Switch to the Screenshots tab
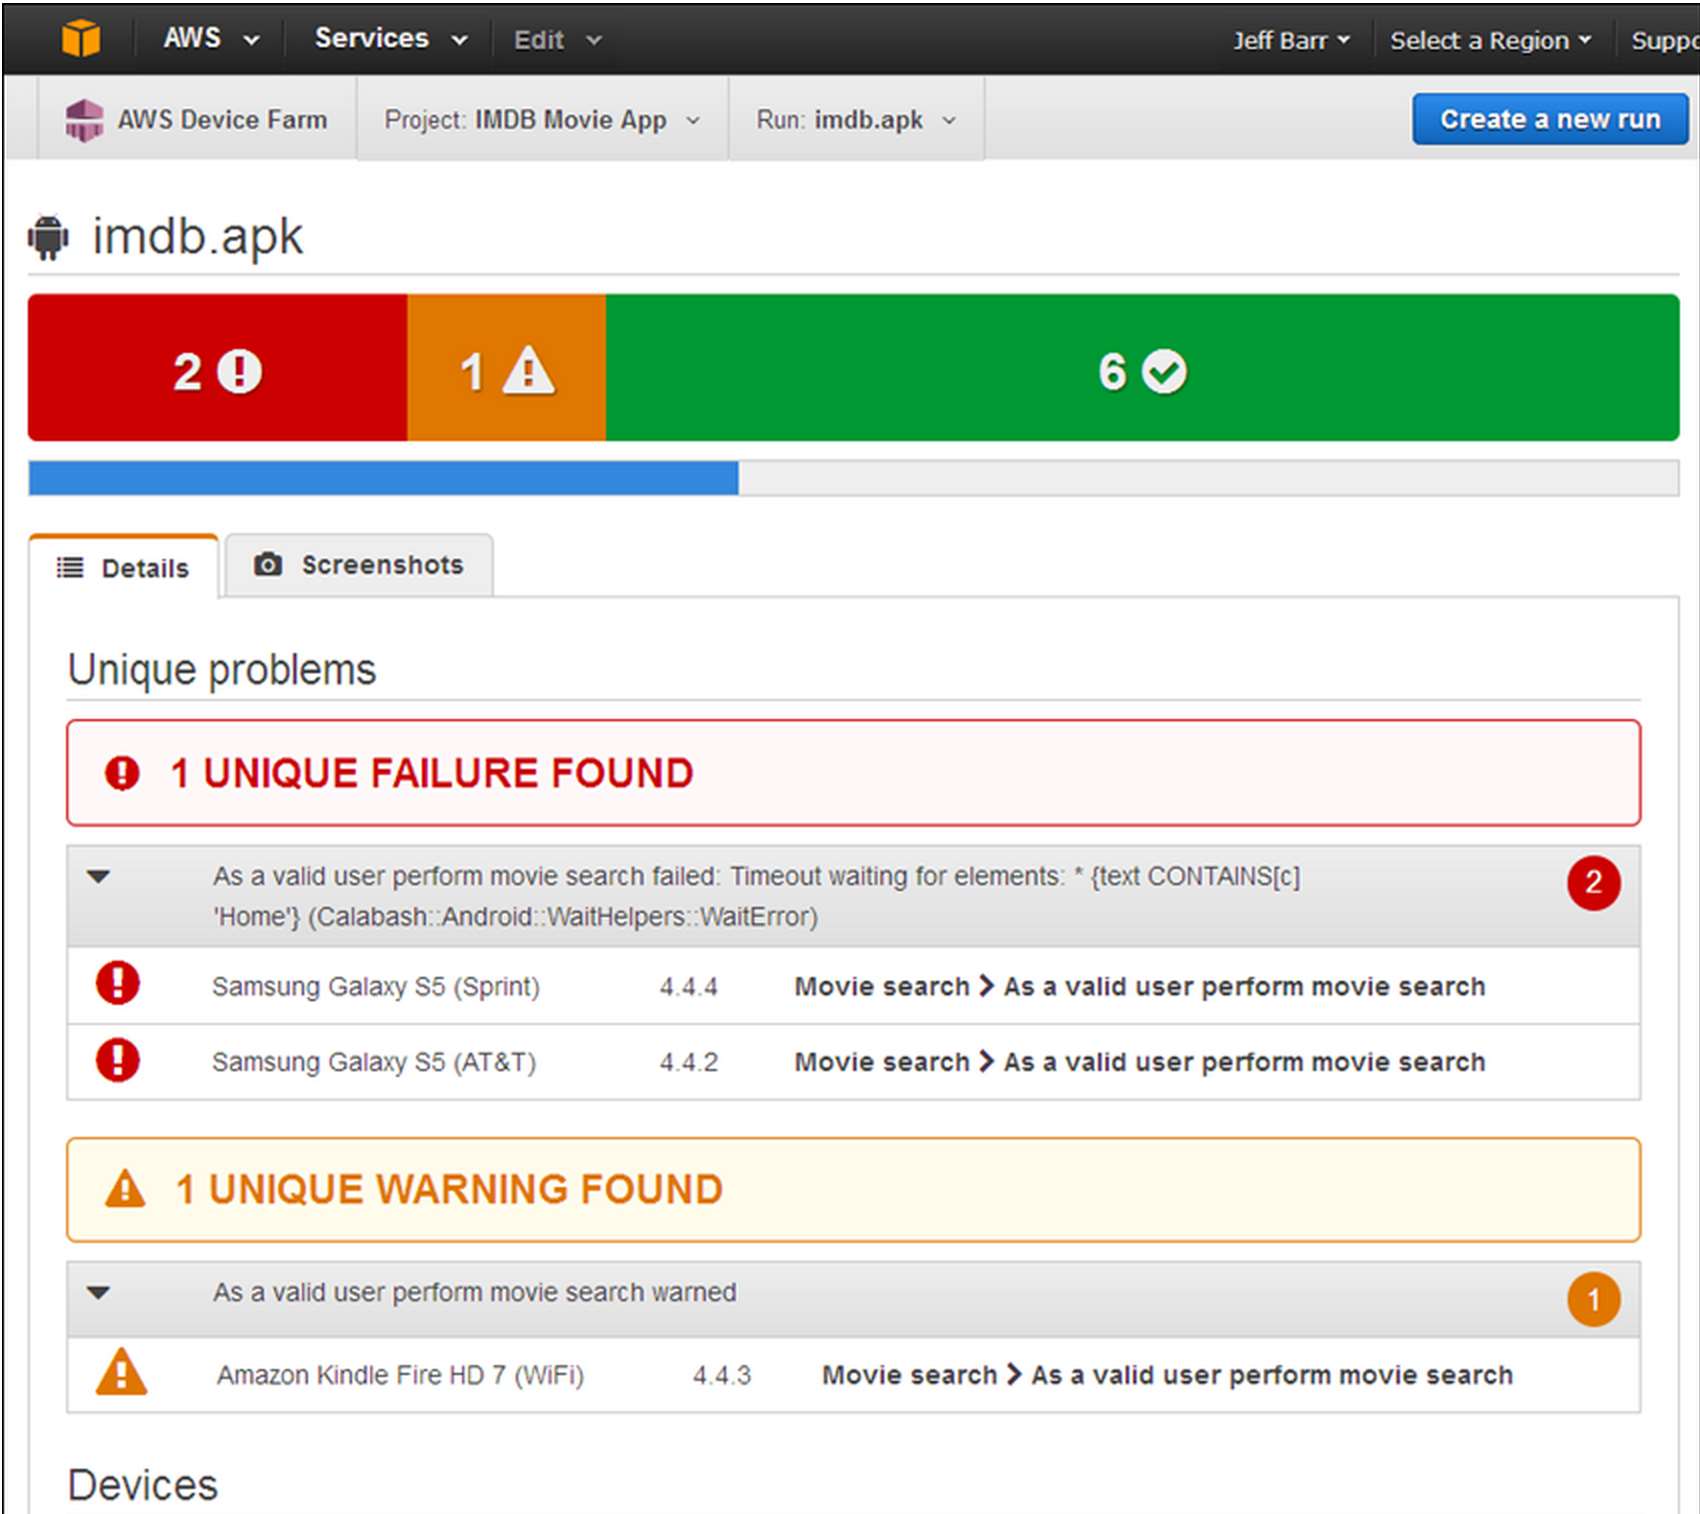1700x1514 pixels. 359,565
